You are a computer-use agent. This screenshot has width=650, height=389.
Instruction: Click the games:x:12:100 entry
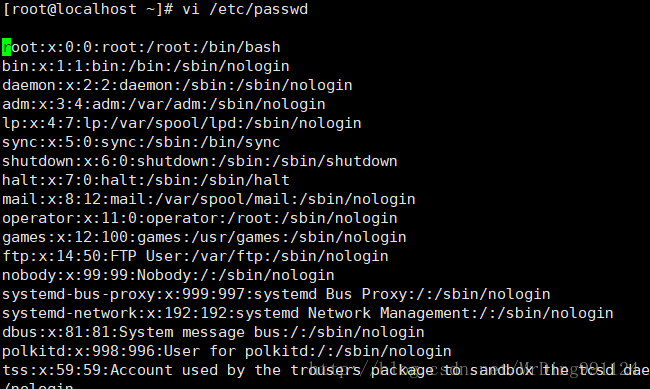point(204,238)
